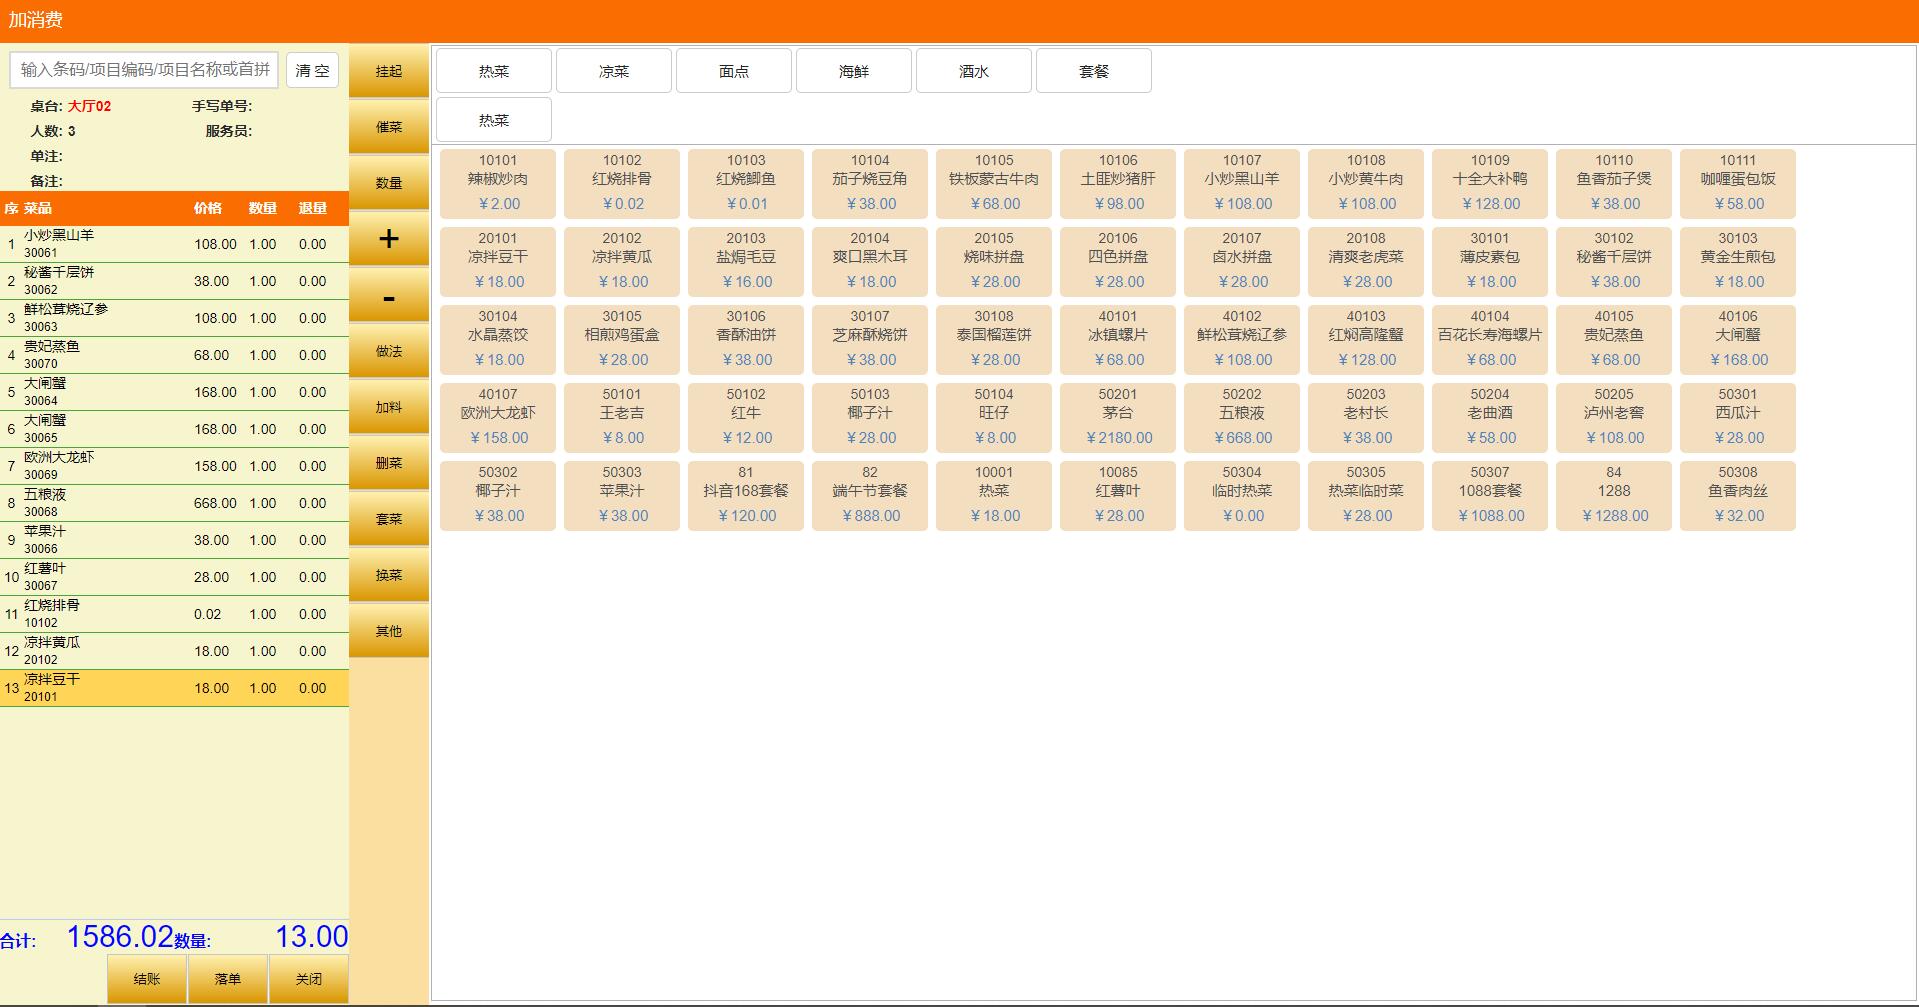Select 欧洲大龙虾 row in order list
The height and width of the screenshot is (1007, 1919).
[x=174, y=466]
